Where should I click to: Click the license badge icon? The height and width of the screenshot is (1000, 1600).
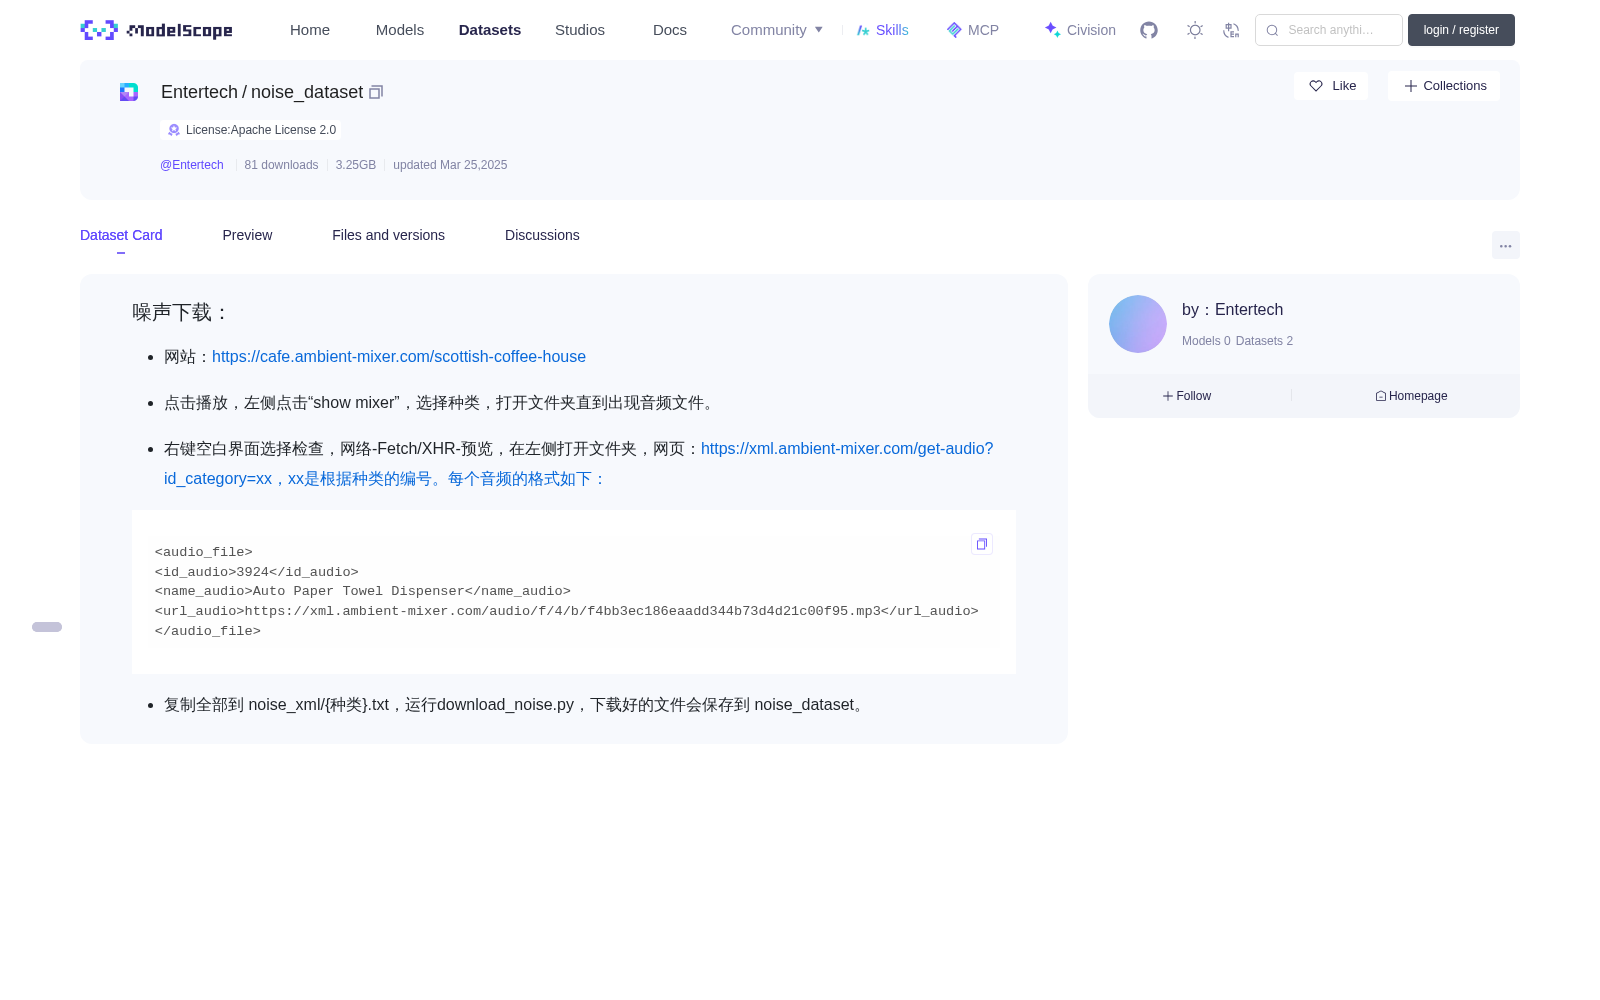click(x=174, y=130)
